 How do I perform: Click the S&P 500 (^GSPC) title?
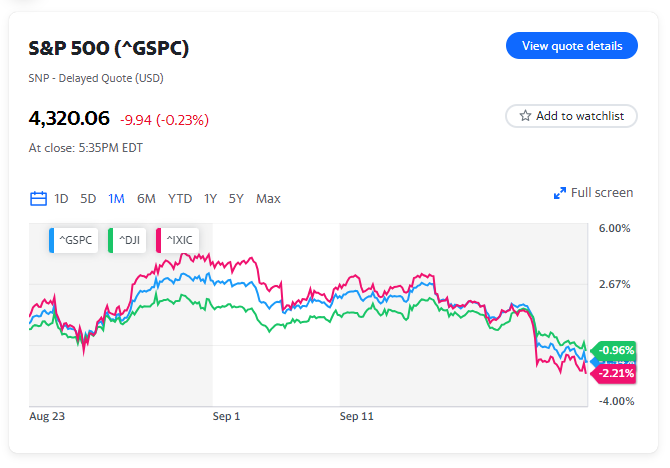pos(109,48)
